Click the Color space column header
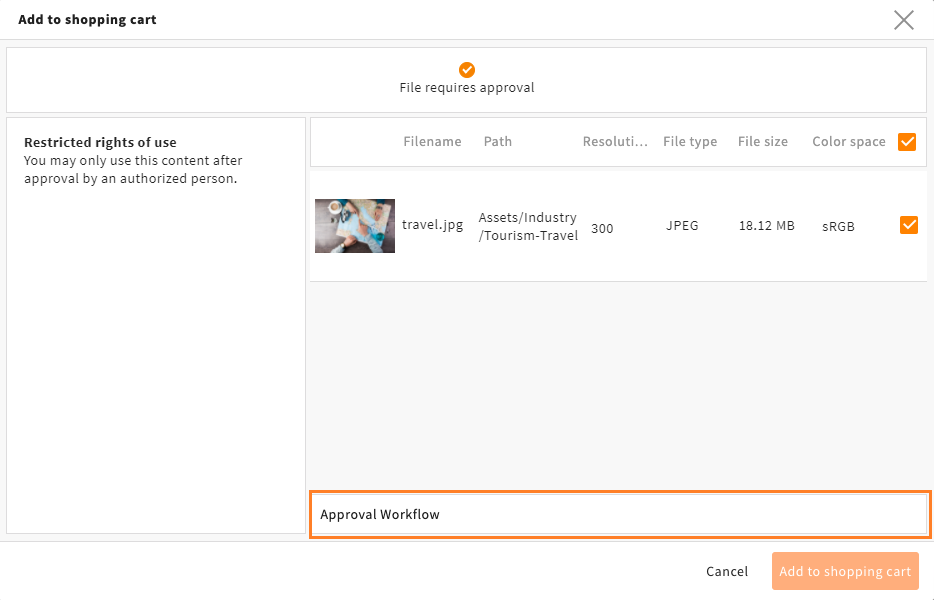This screenshot has height=600, width=934. 849,142
